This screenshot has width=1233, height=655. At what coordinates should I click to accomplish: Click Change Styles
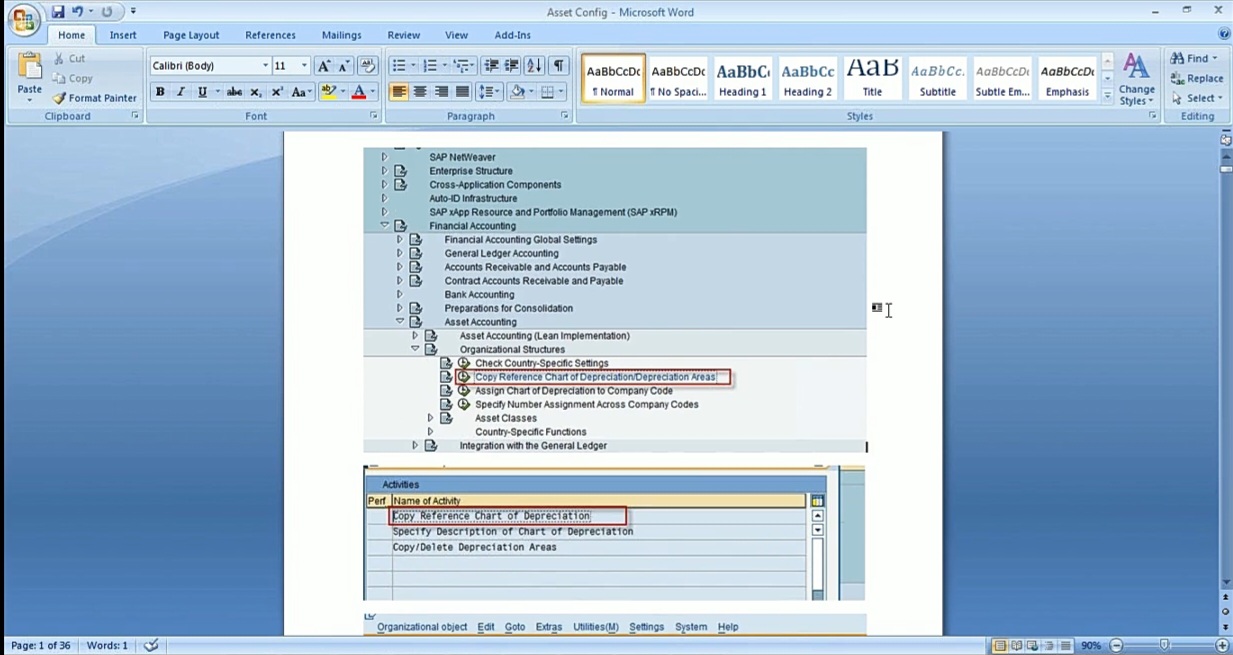tap(1137, 80)
